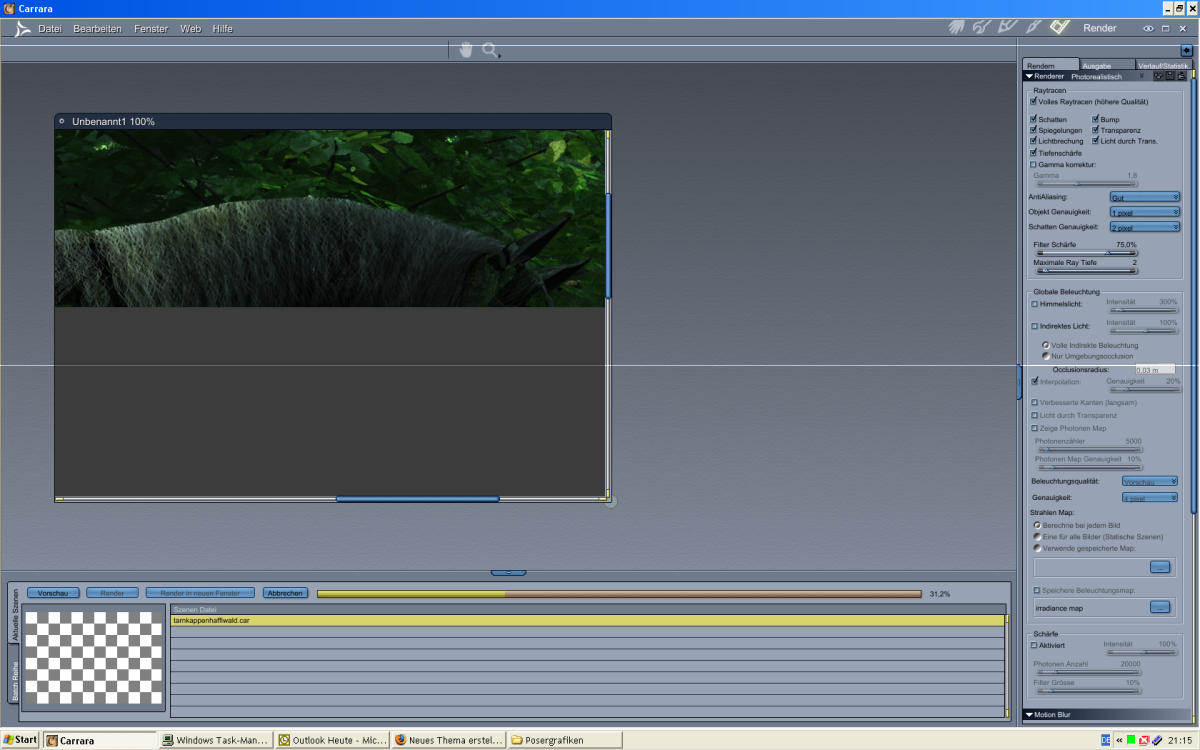Viewport: 1200px width, 750px height.
Task: Click the Start button
Action: 20,740
